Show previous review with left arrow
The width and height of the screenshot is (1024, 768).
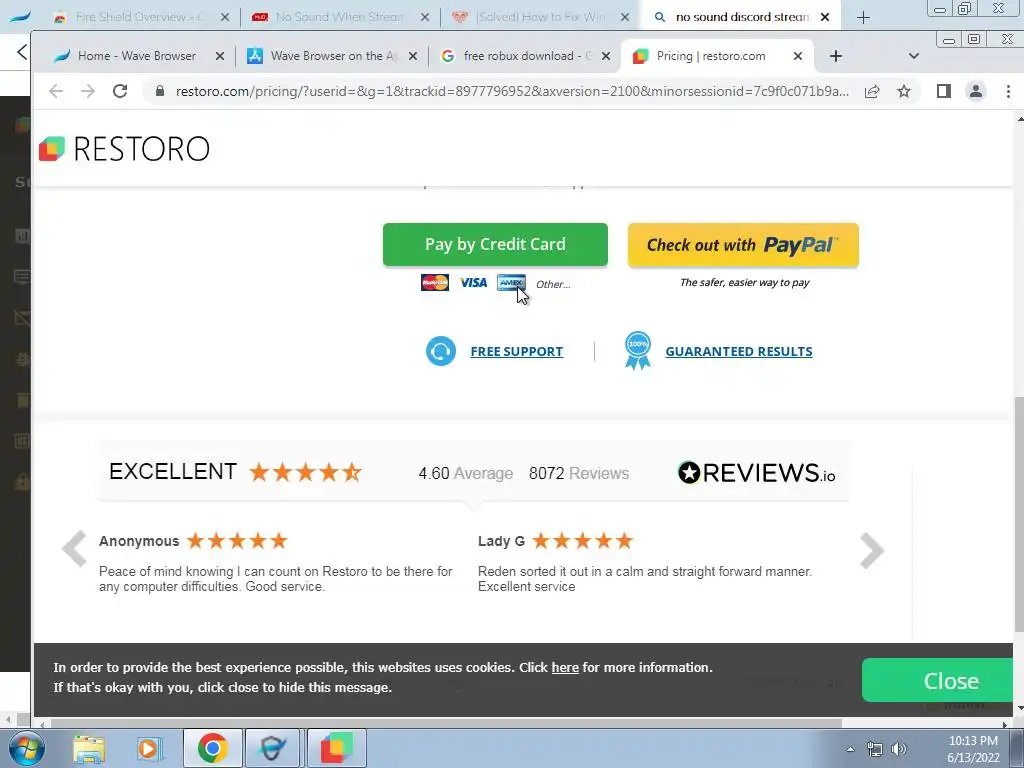click(x=74, y=549)
